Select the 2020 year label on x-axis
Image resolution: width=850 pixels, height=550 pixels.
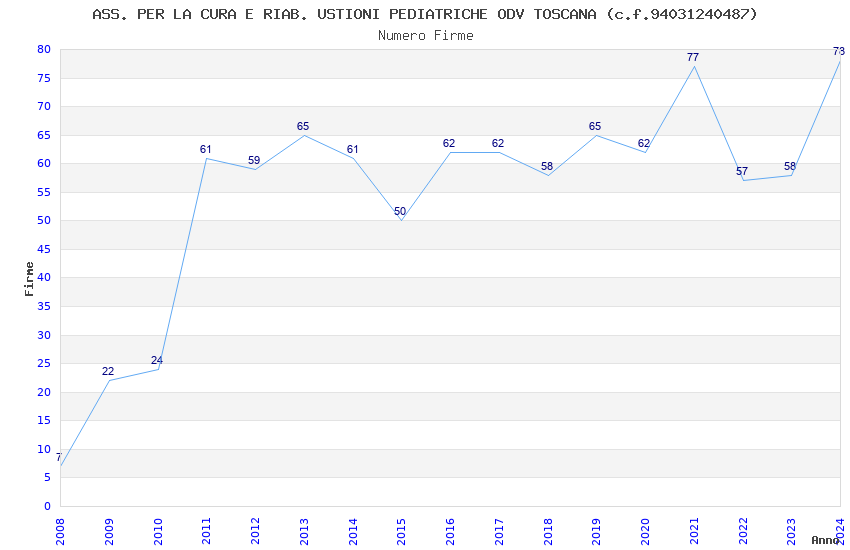646,531
